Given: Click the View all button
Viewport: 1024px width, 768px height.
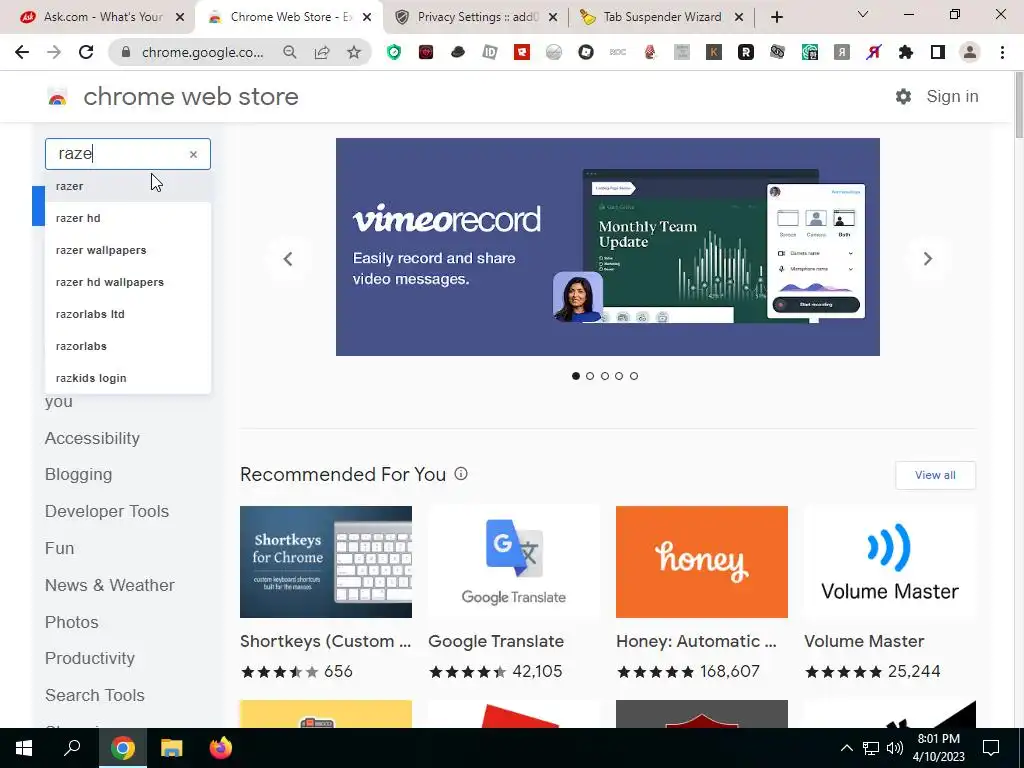Looking at the screenshot, I should [x=935, y=475].
